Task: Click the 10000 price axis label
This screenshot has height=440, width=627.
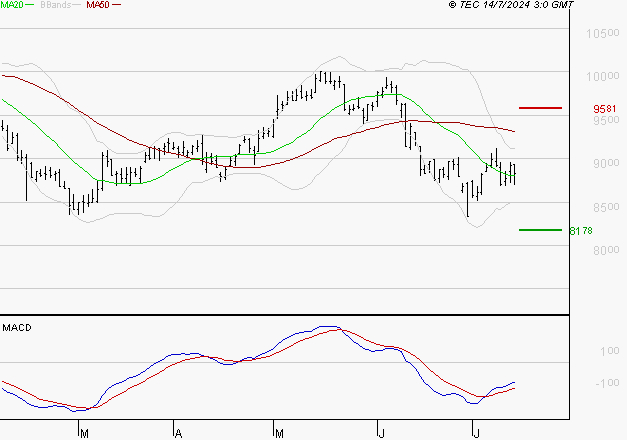Action: (x=603, y=76)
